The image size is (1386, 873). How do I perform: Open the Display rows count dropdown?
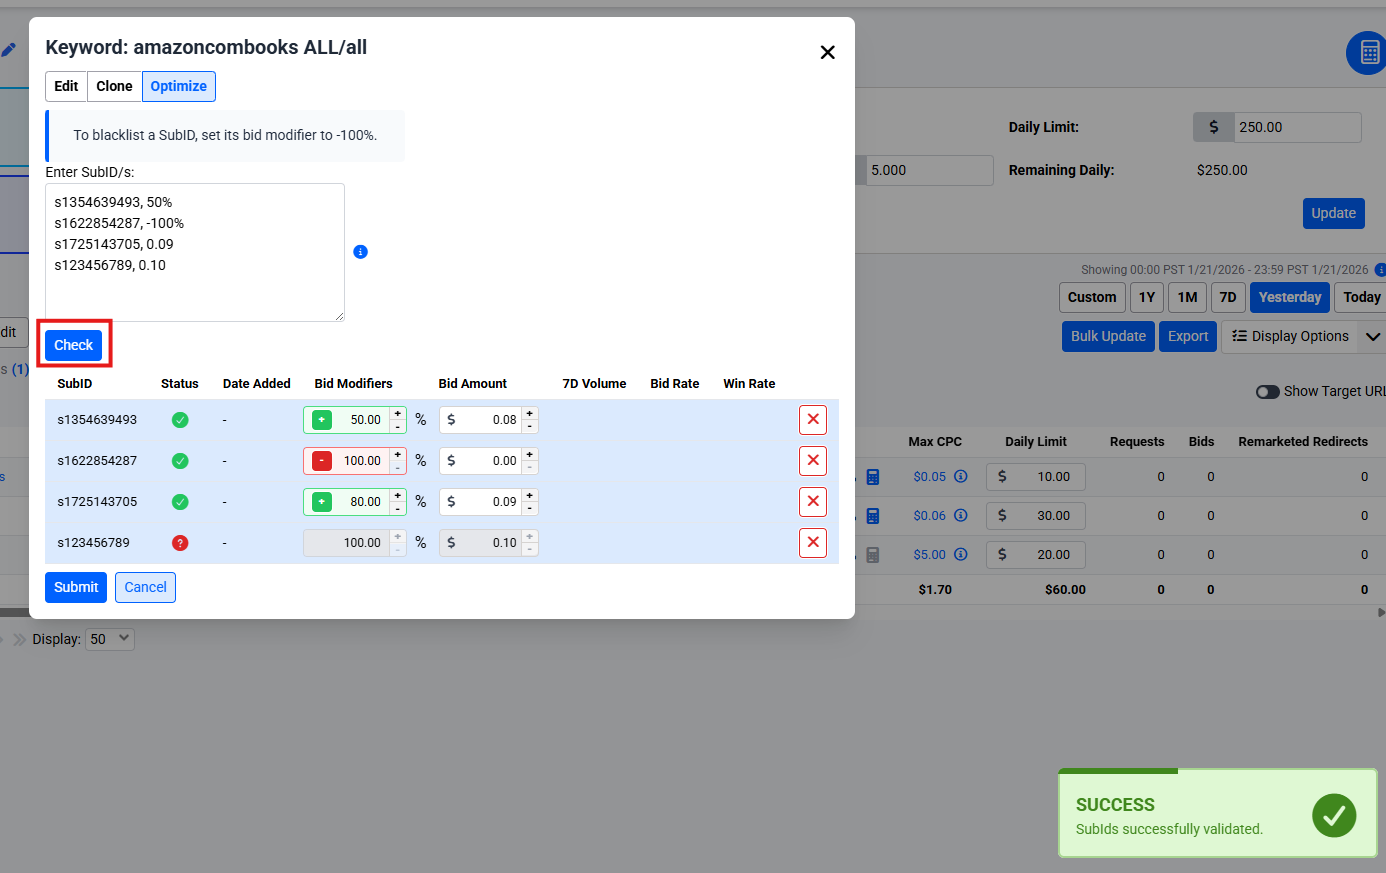110,639
